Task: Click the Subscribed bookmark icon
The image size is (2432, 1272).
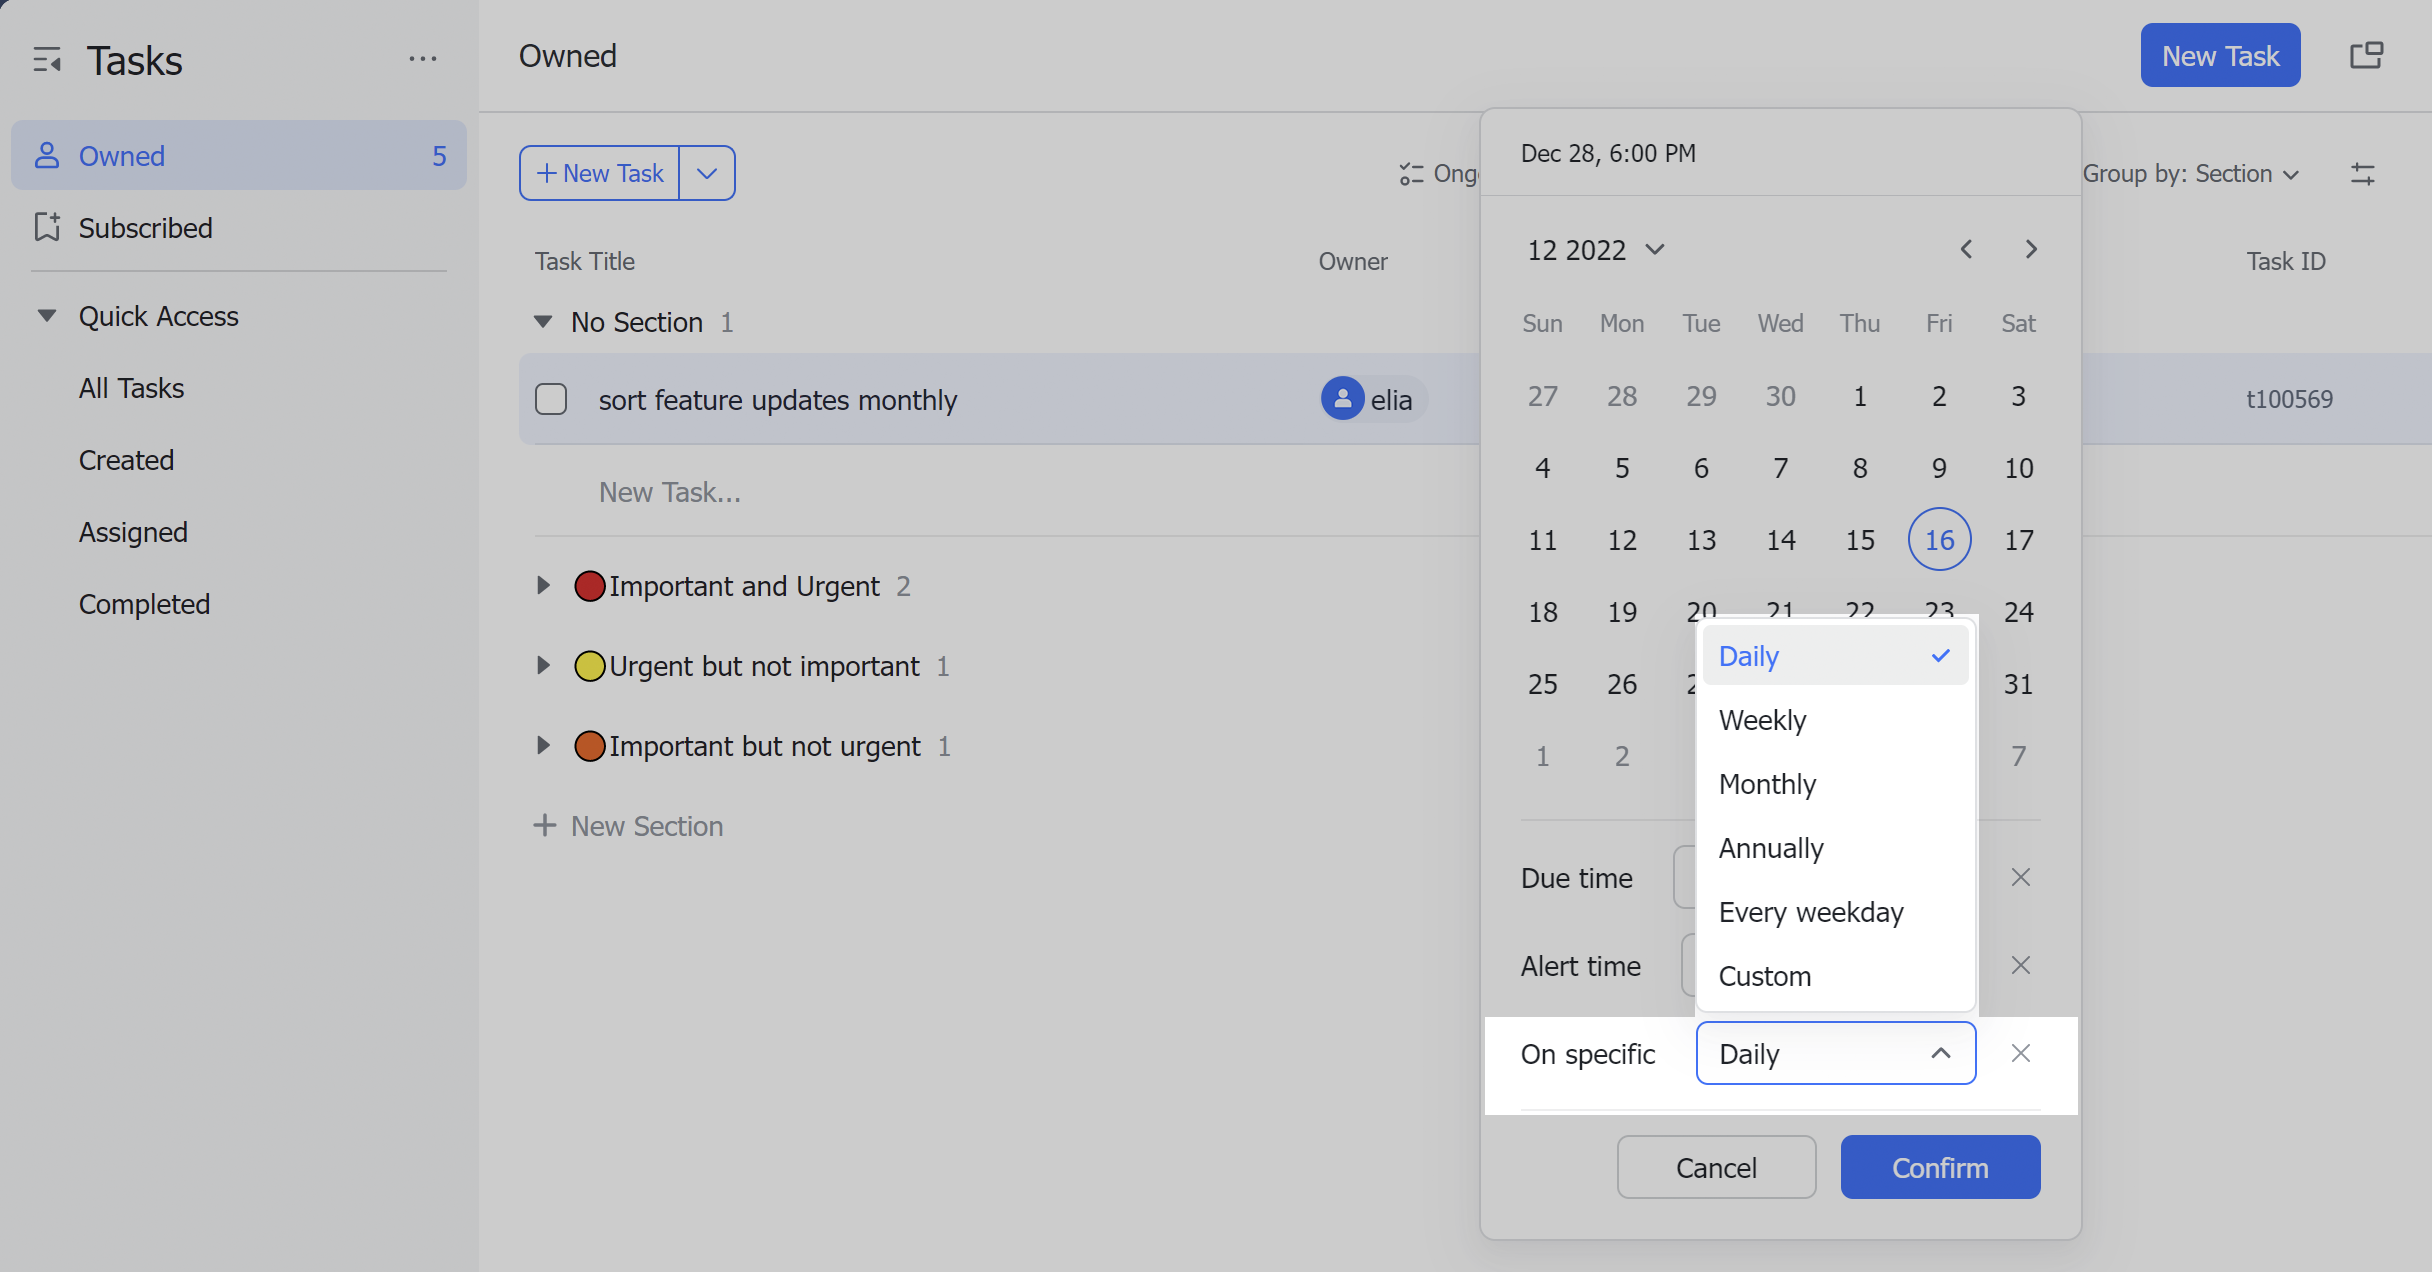Action: coord(46,227)
